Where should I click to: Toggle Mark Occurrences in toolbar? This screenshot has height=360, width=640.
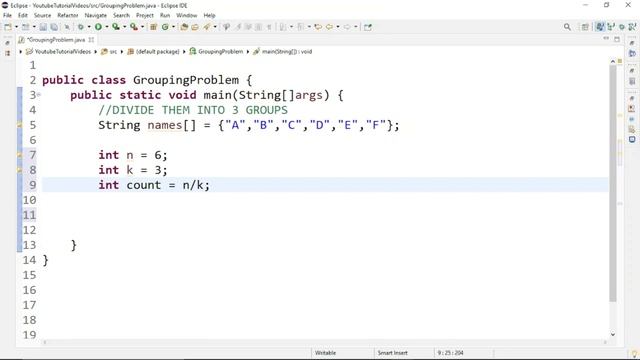(238, 27)
